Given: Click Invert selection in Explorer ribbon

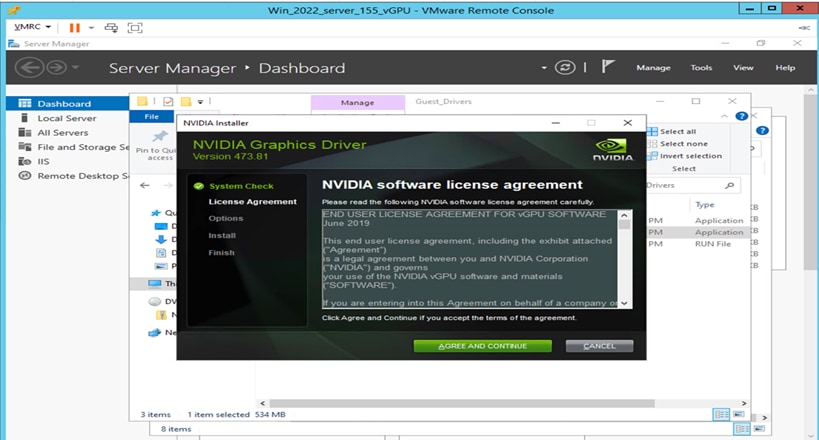Looking at the screenshot, I should click(685, 156).
